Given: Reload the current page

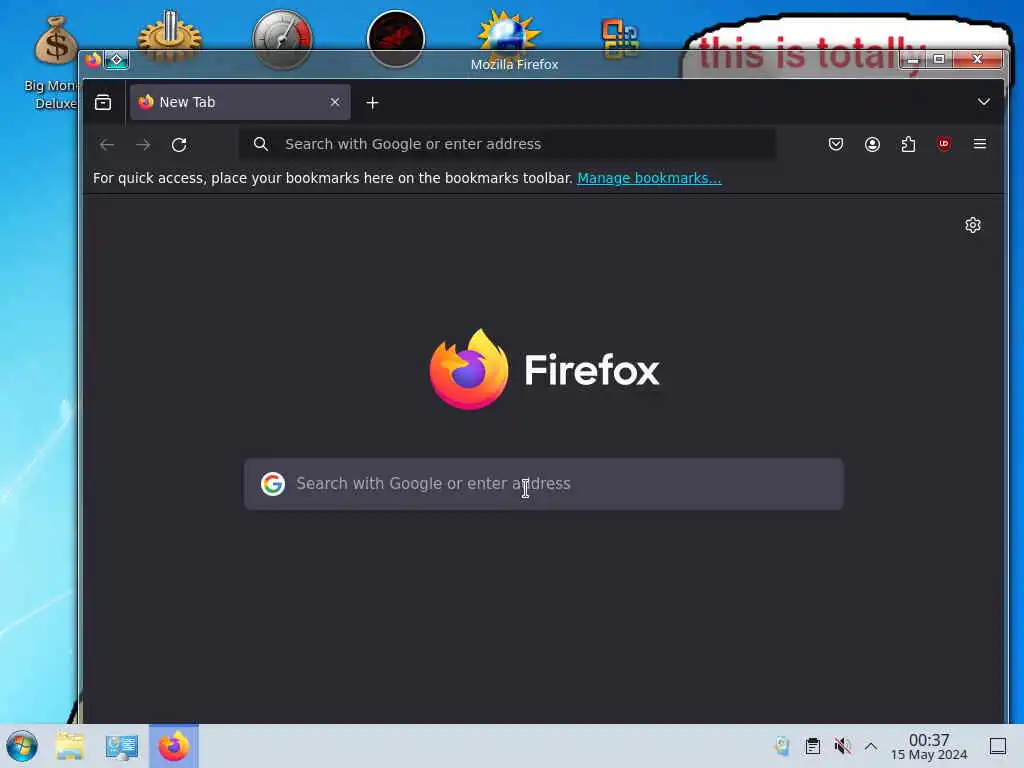Looking at the screenshot, I should (179, 144).
